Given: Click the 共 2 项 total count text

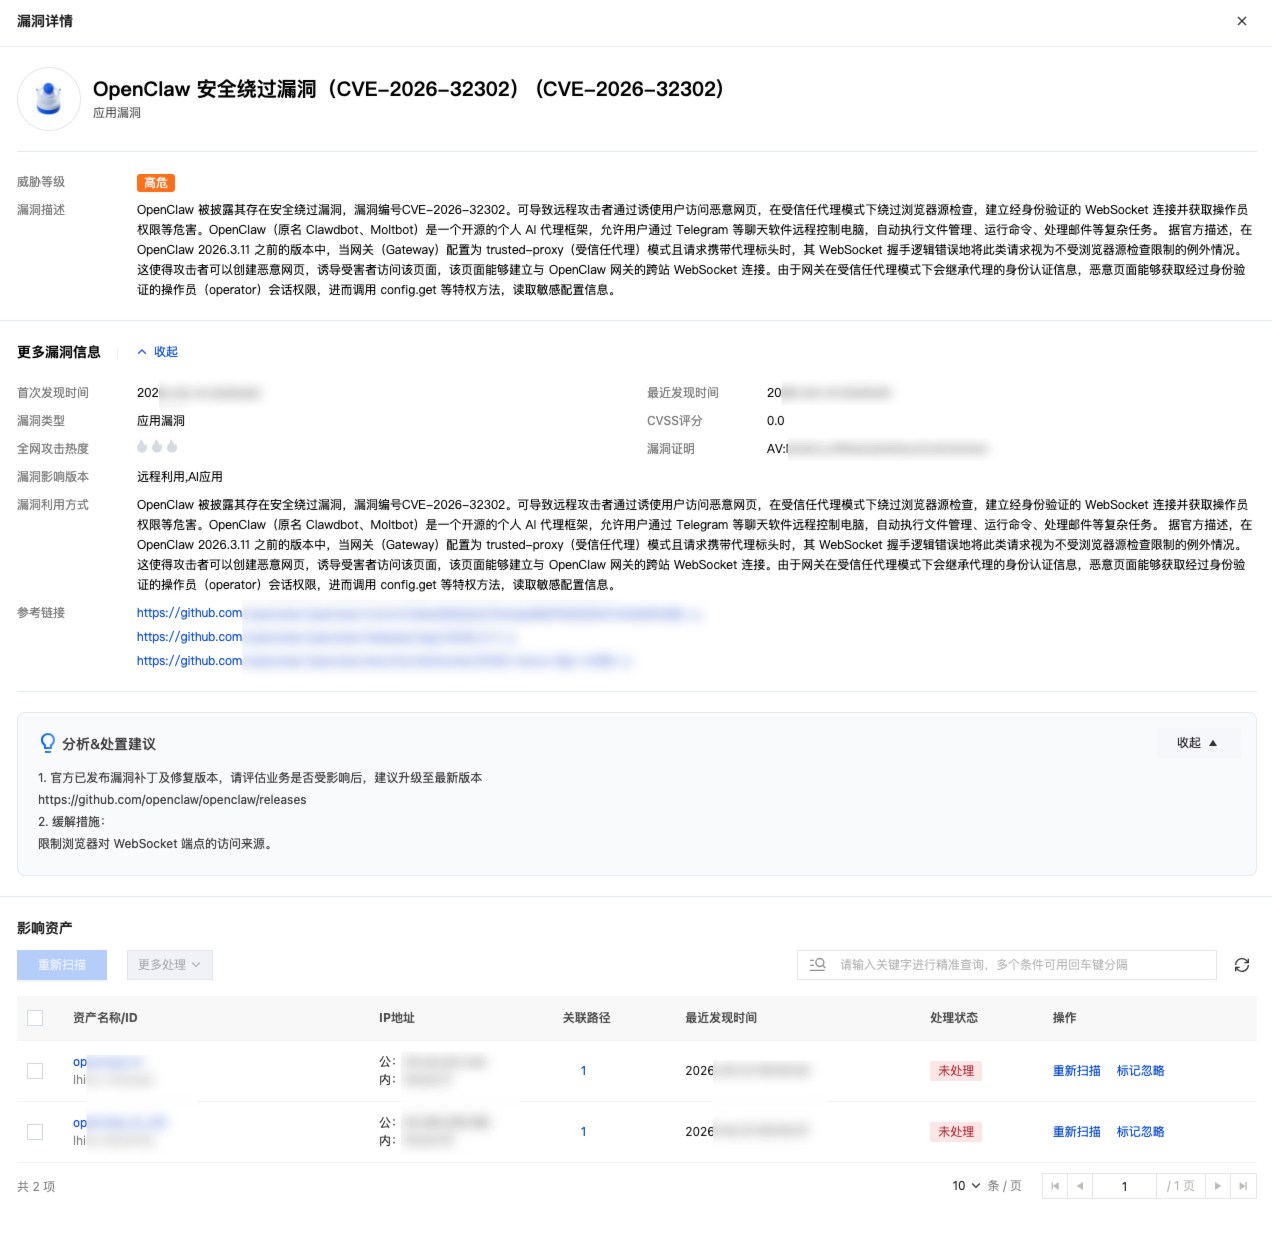Looking at the screenshot, I should 36,1187.
